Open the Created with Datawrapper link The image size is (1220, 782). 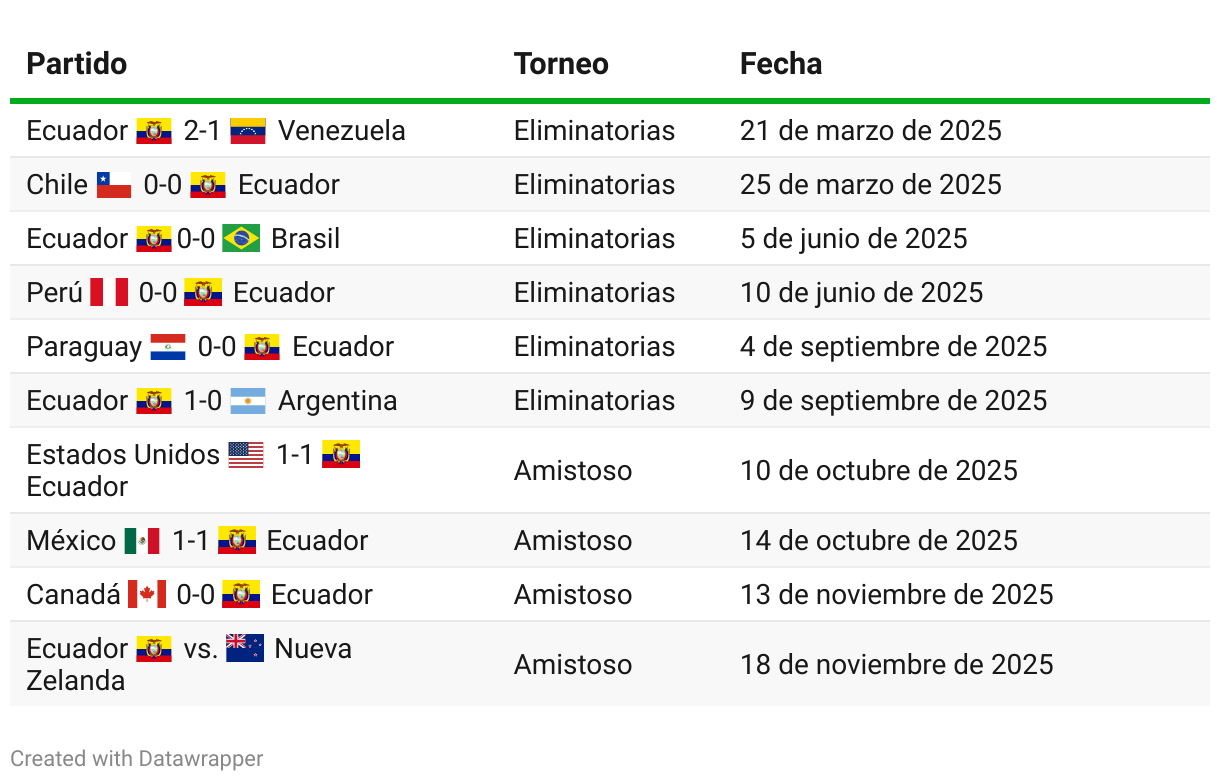(137, 759)
